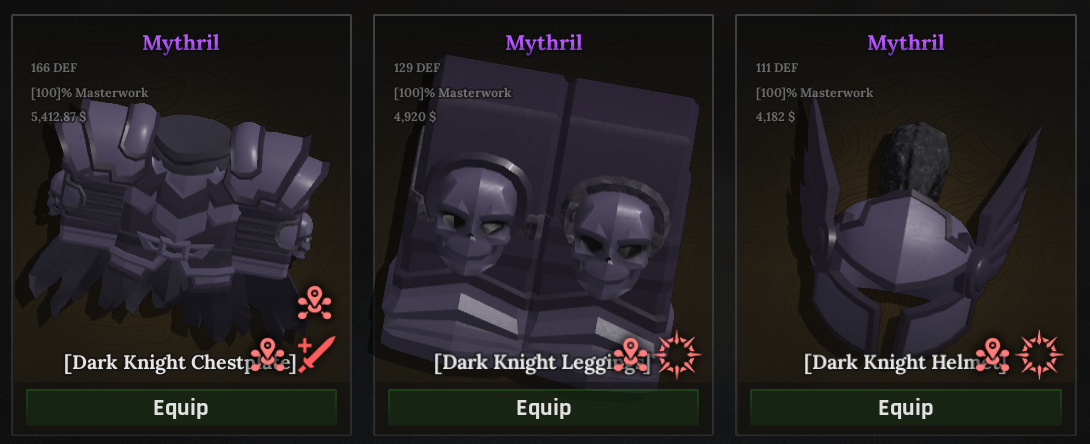
Task: Click the skull-node icon on Helmet card
Action: click(x=992, y=354)
